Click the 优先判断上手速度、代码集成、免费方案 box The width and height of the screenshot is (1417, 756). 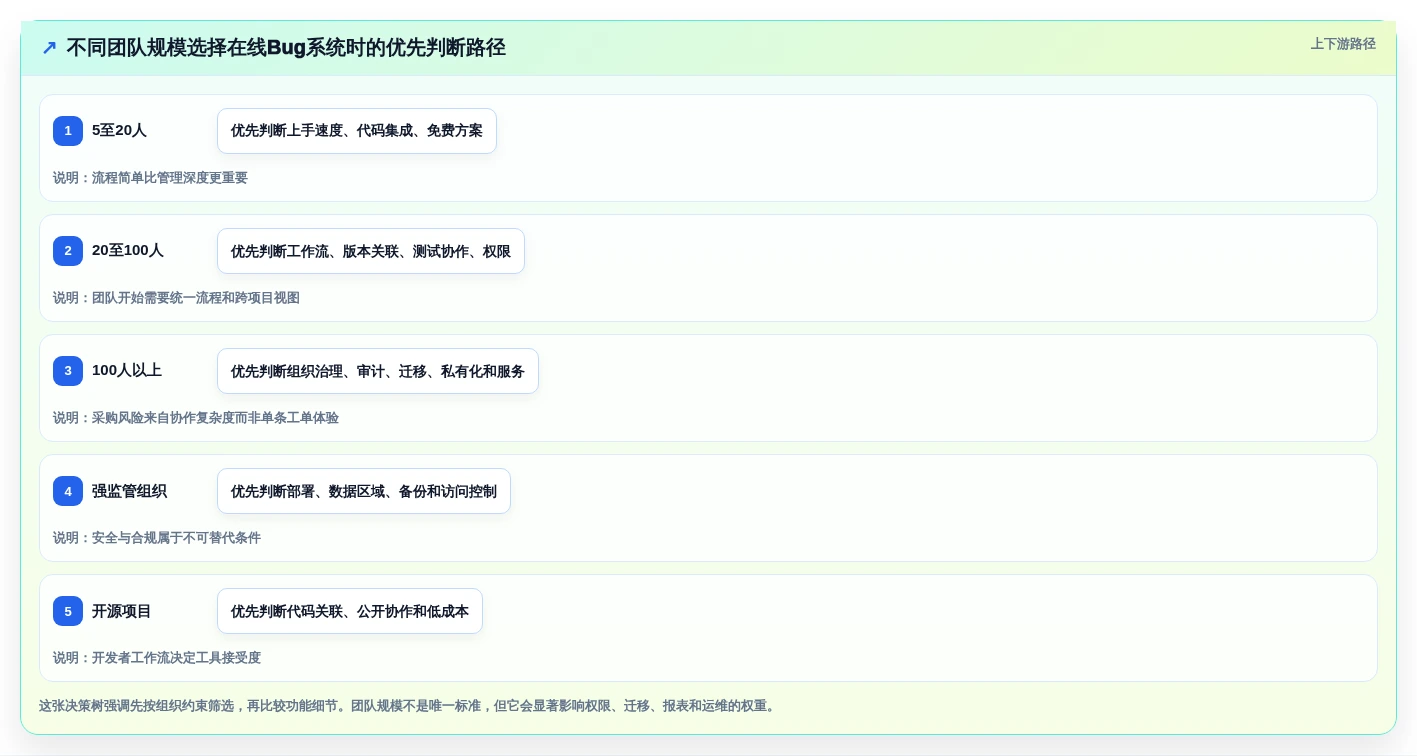357,131
